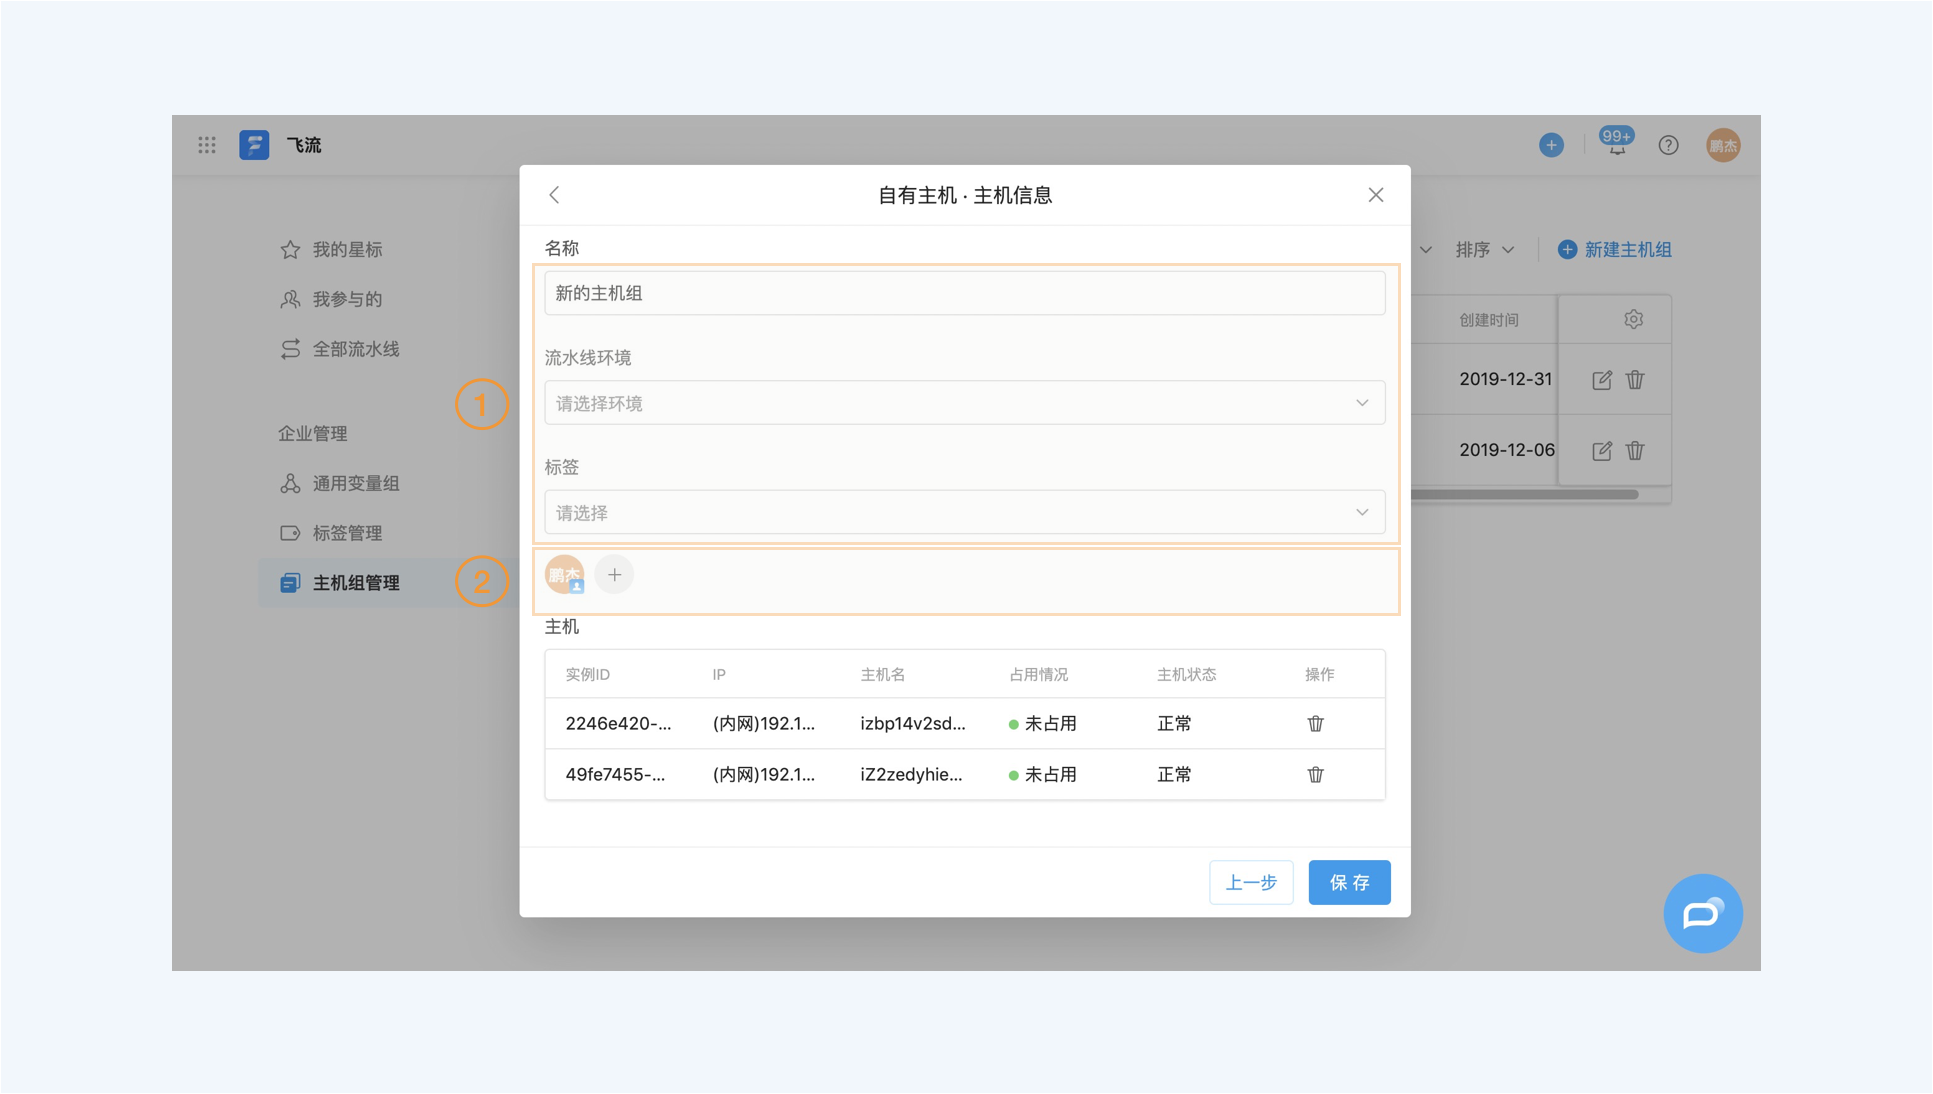Click the 占用情况 column header
Image resolution: width=1933 pixels, height=1094 pixels.
(x=1038, y=675)
